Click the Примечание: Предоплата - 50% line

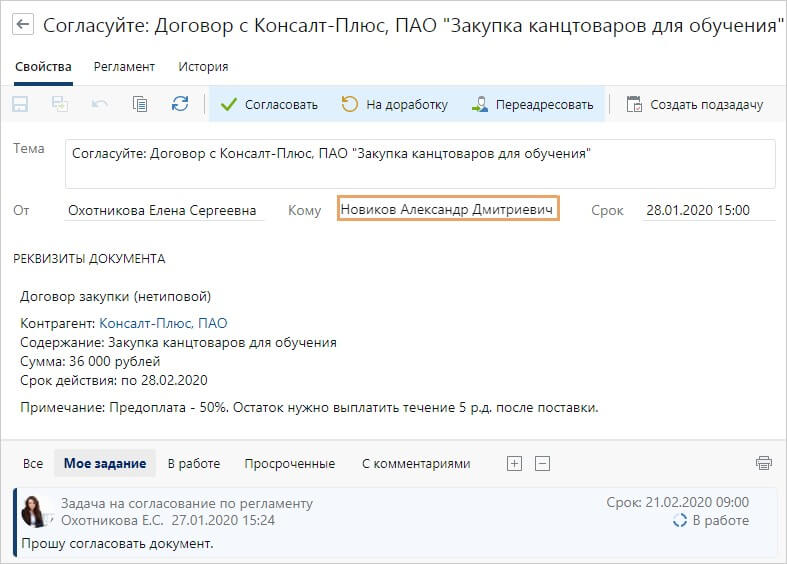309,407
